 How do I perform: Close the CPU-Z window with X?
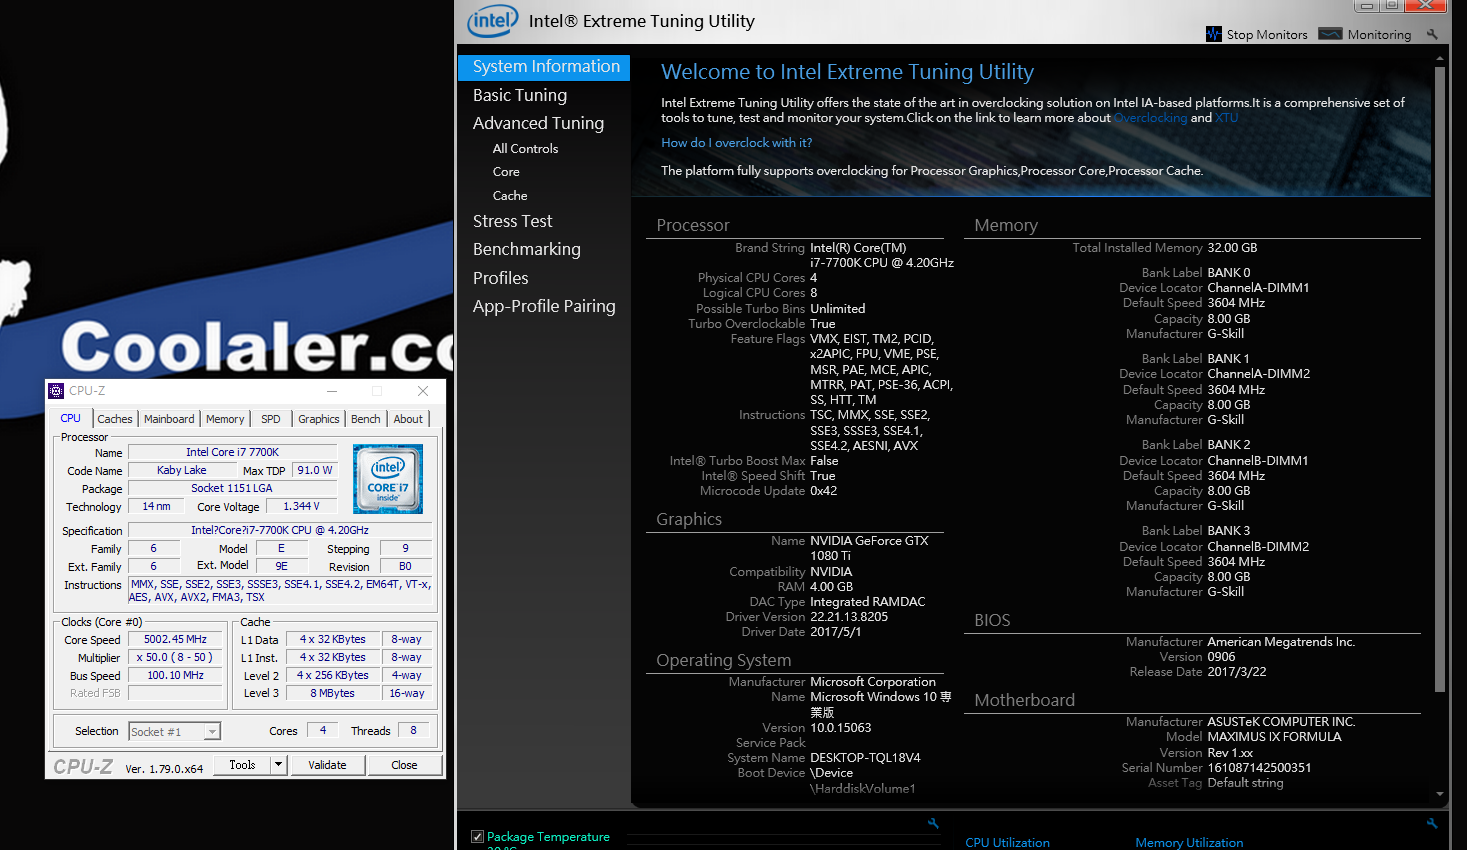tap(423, 391)
